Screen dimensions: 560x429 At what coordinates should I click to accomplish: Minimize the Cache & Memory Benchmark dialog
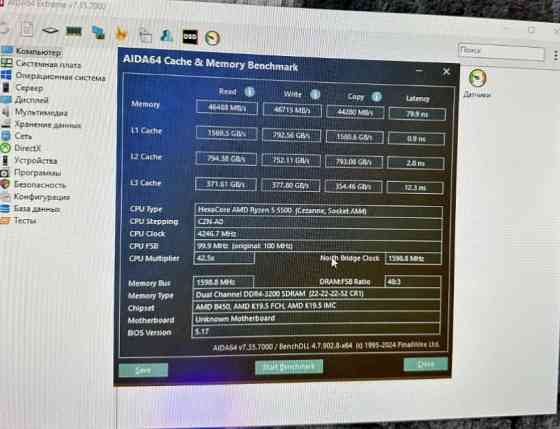pyautogui.click(x=419, y=70)
